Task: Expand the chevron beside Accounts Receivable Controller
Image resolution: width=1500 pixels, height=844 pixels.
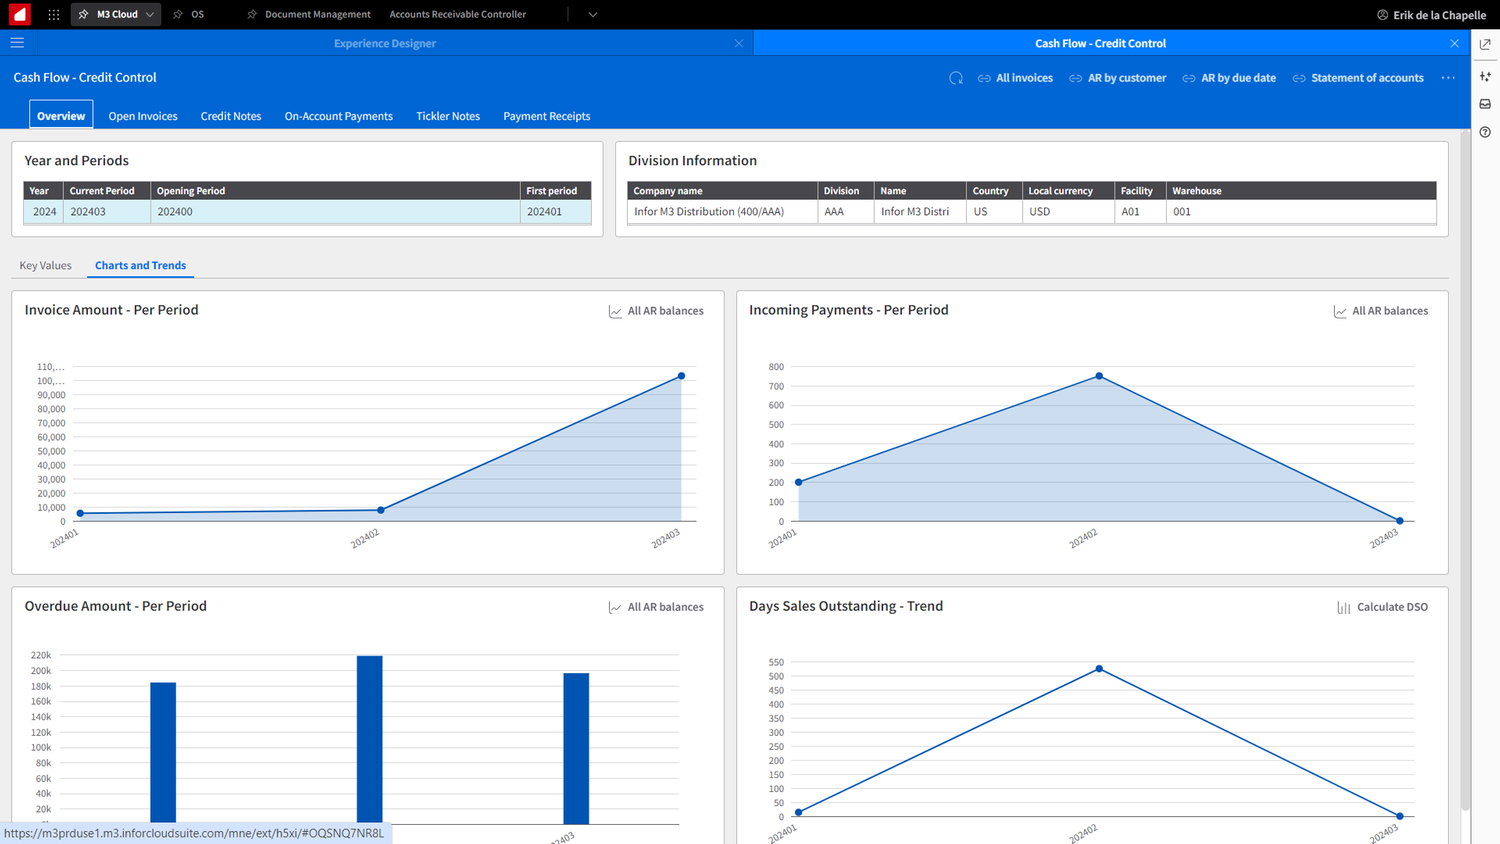Action: pyautogui.click(x=592, y=14)
